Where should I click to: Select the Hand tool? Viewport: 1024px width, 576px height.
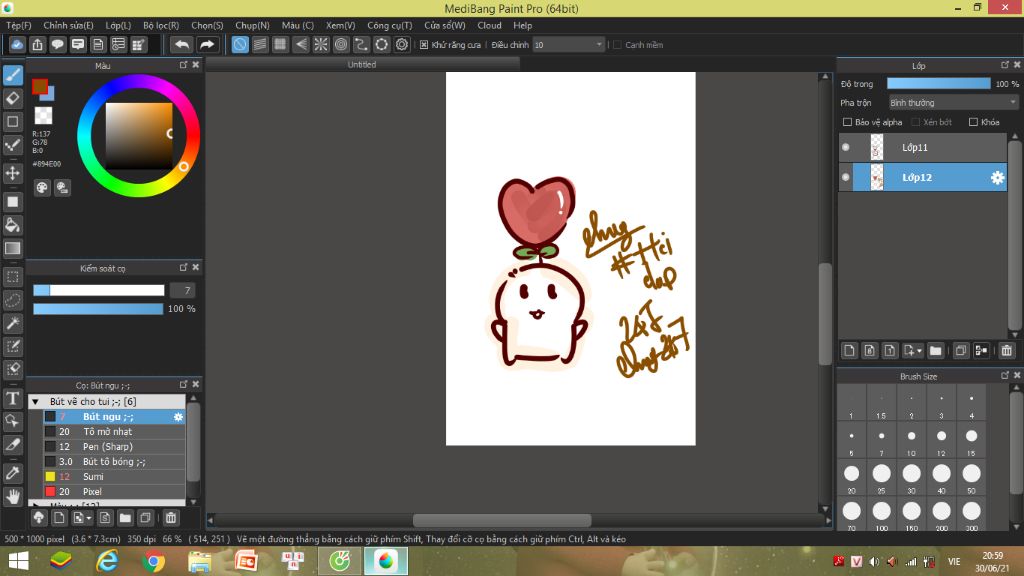tap(13, 496)
